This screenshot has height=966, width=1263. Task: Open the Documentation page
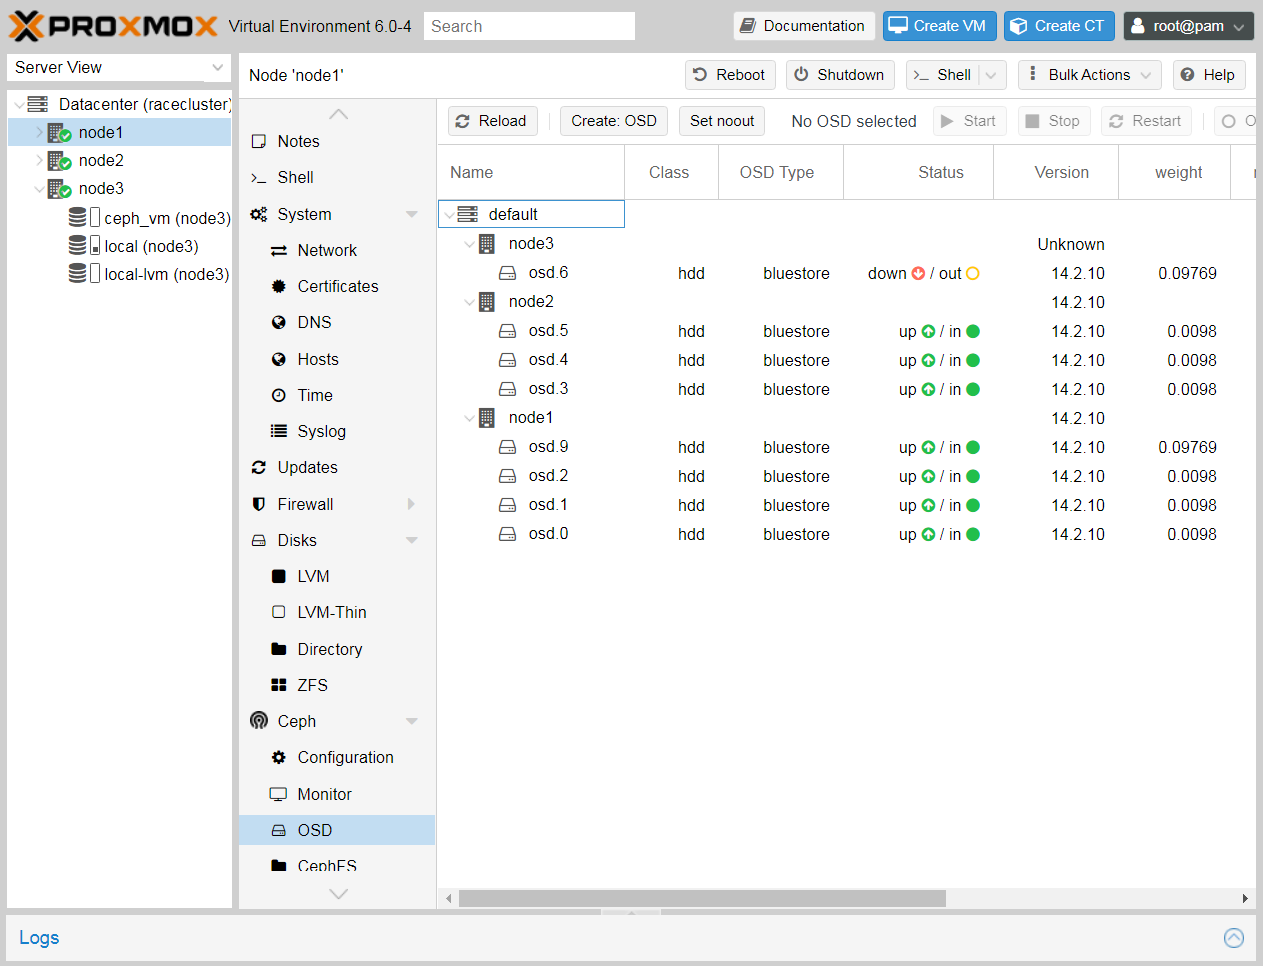click(x=804, y=26)
